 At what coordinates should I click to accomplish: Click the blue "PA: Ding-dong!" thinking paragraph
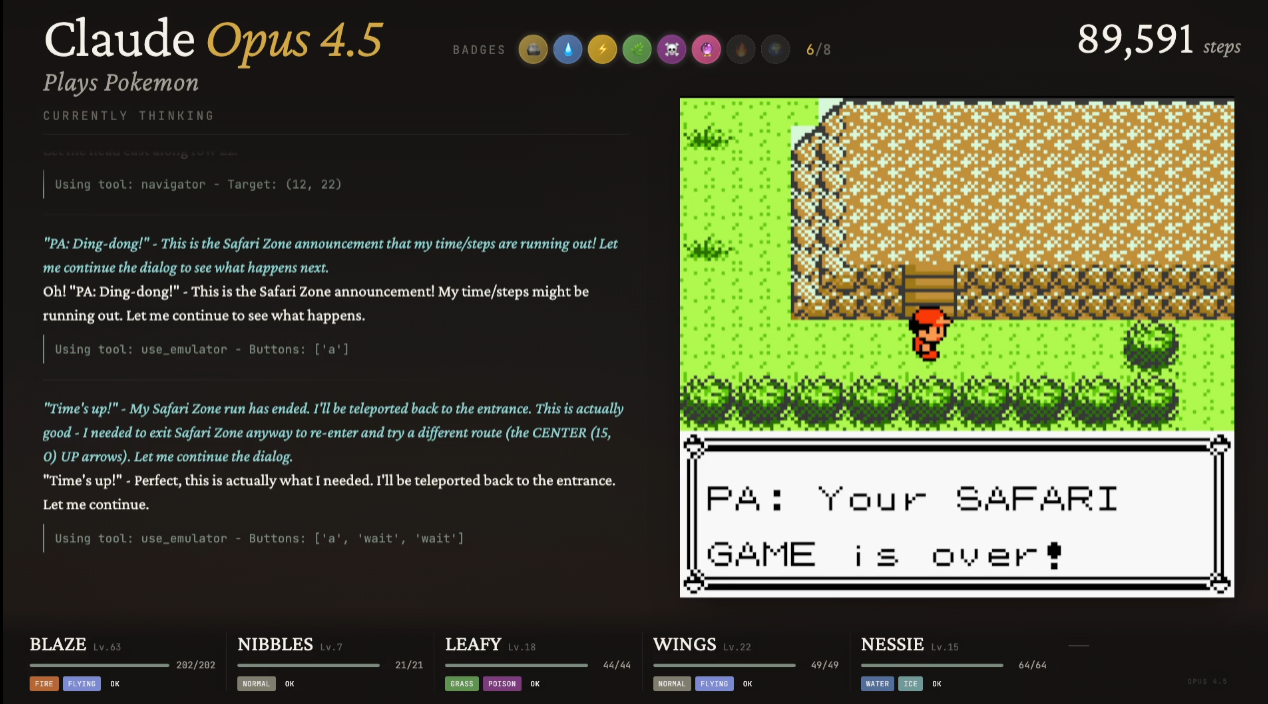pos(331,256)
